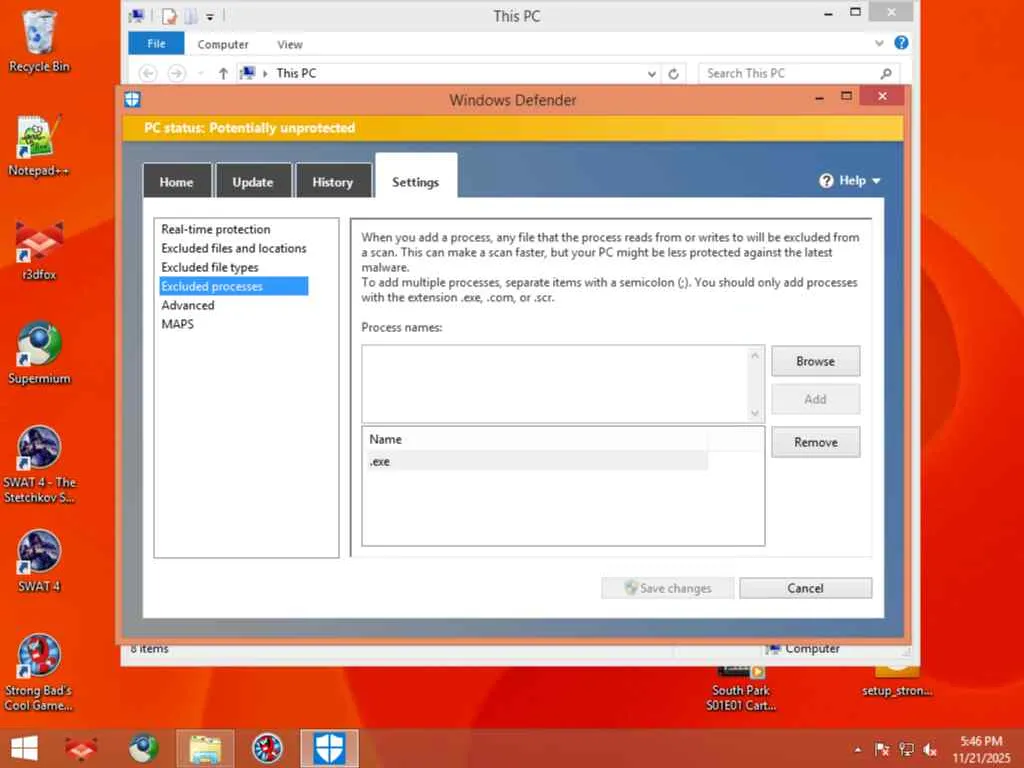Viewport: 1024px width, 768px height.
Task: Launch SWAT 4 - The Stetchkov Syndicate shortcut
Action: pos(39,465)
